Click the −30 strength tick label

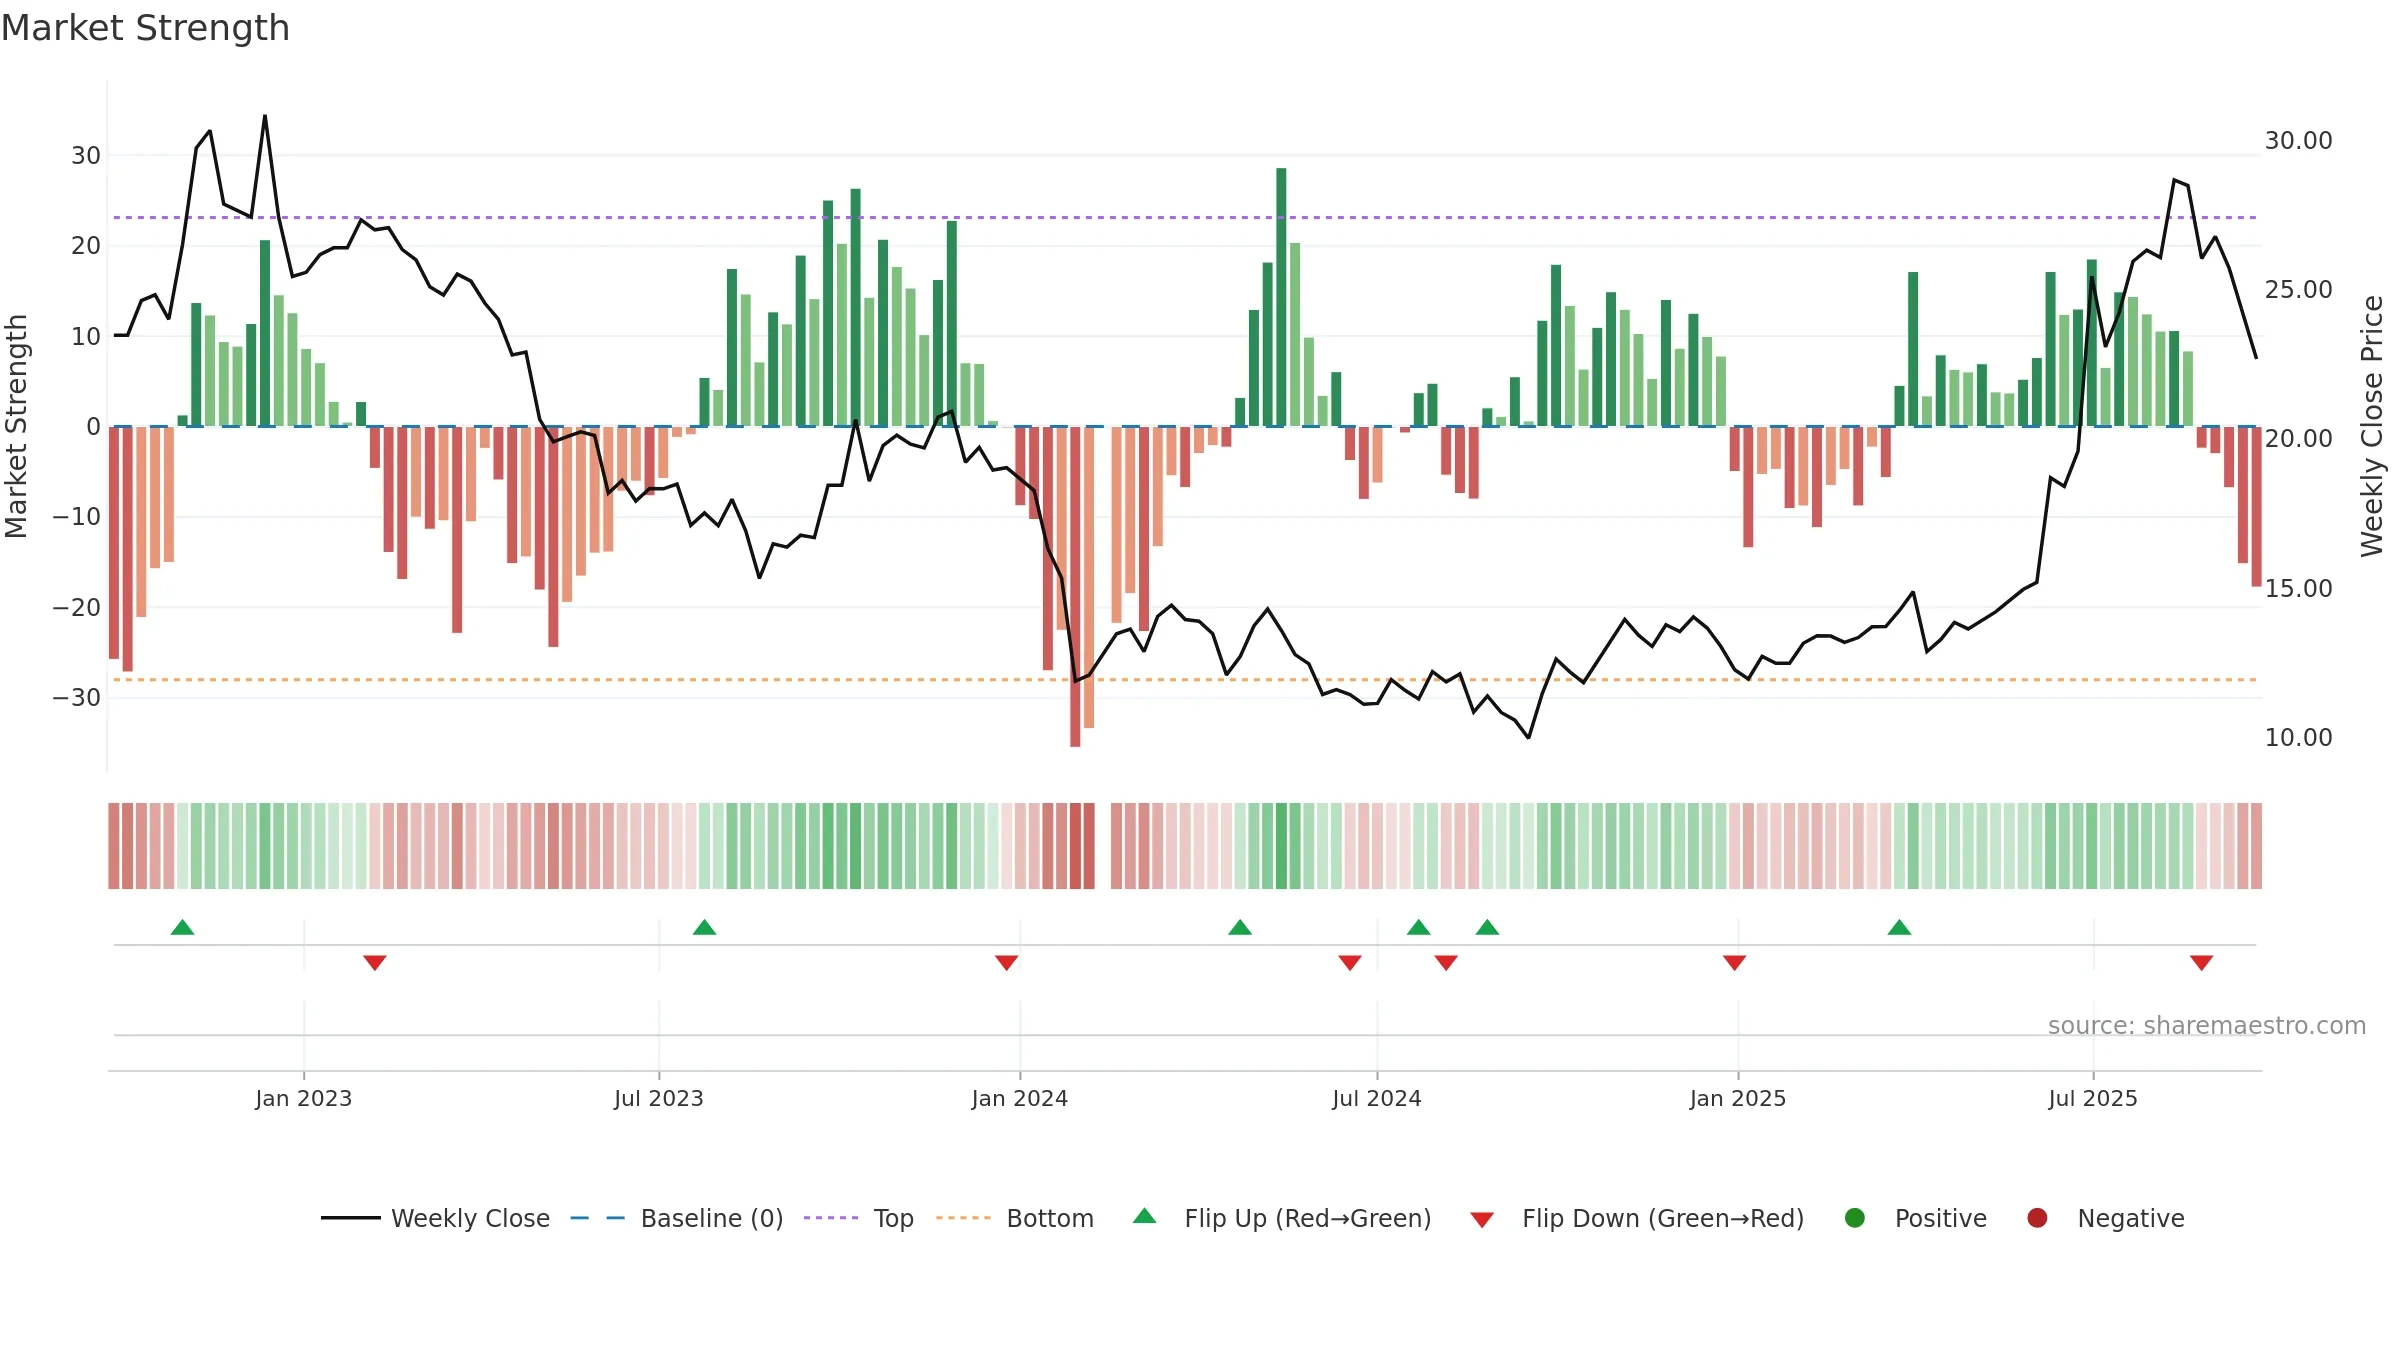[x=77, y=697]
